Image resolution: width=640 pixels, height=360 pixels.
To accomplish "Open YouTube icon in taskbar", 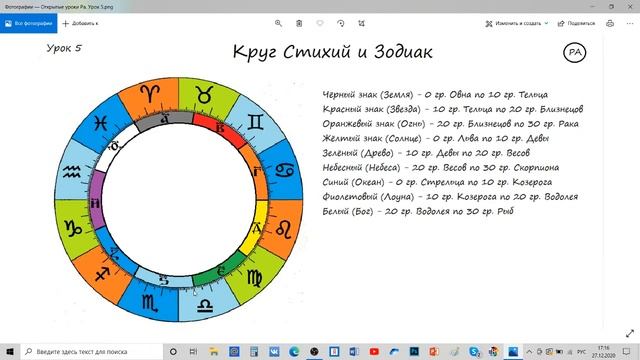I will click(374, 351).
